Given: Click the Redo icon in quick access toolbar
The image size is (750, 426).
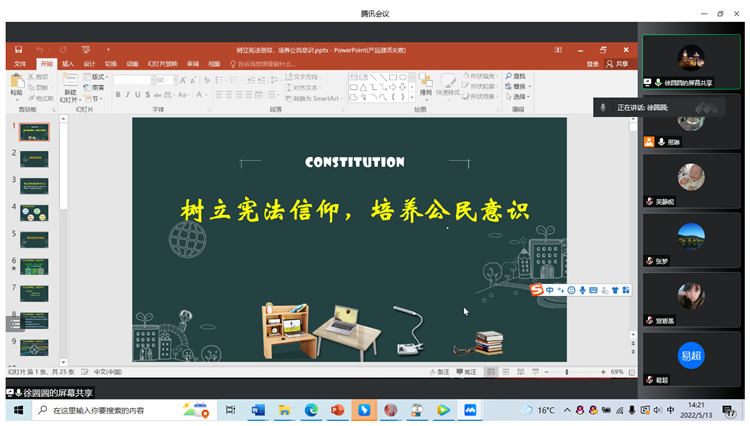Looking at the screenshot, I should click(63, 50).
